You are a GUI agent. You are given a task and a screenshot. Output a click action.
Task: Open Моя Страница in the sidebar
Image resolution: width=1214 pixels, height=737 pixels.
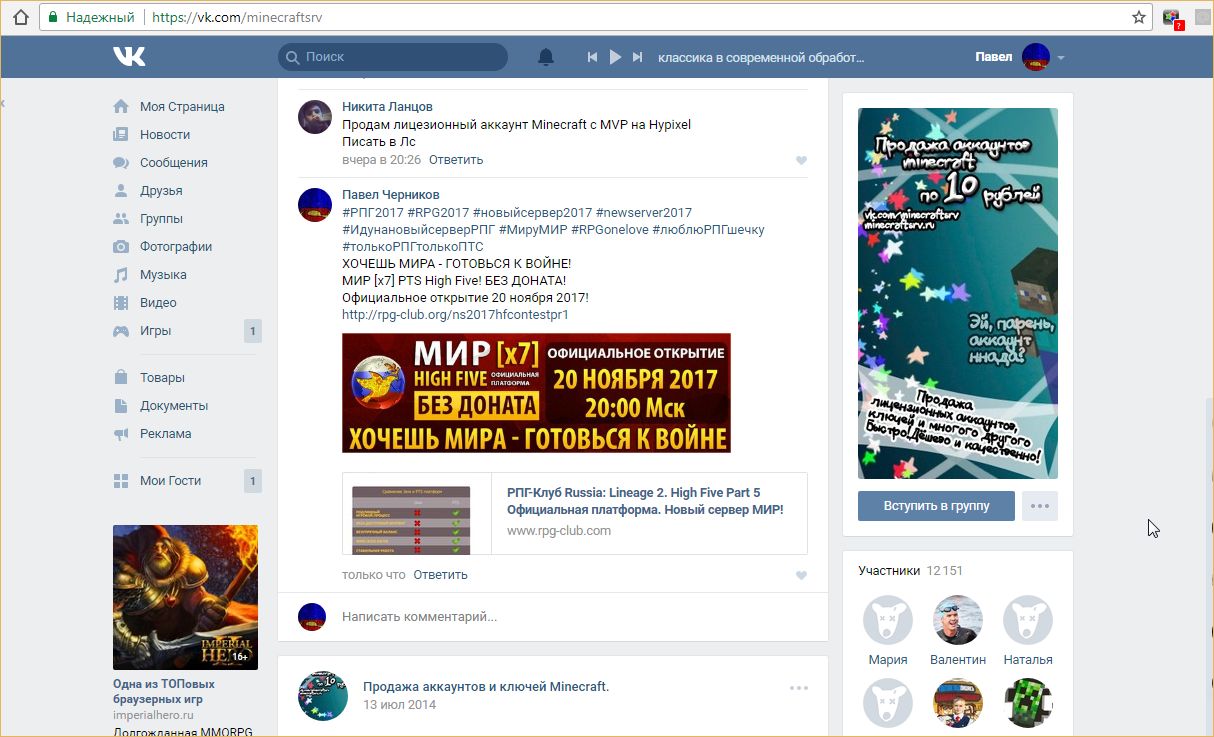[x=182, y=106]
